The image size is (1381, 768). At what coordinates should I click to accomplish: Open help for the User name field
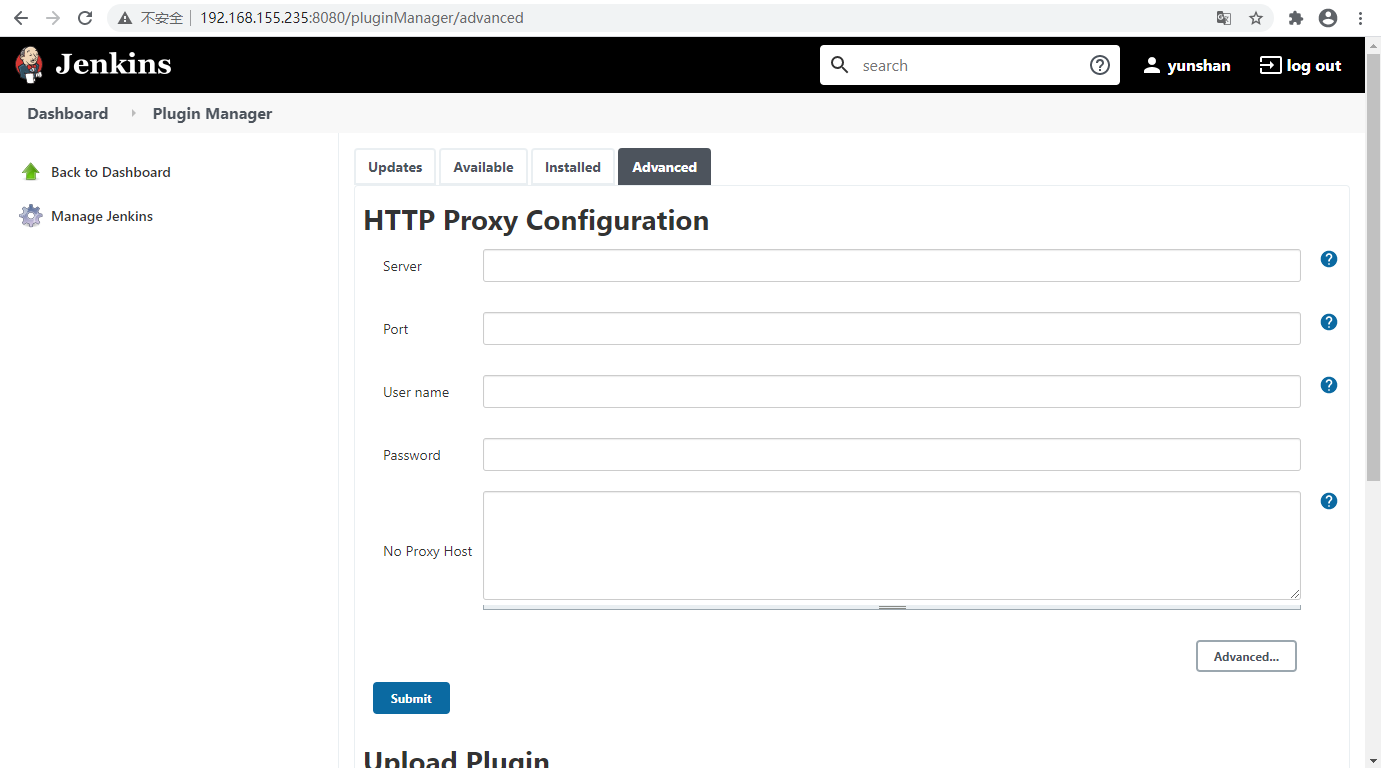[x=1329, y=385]
